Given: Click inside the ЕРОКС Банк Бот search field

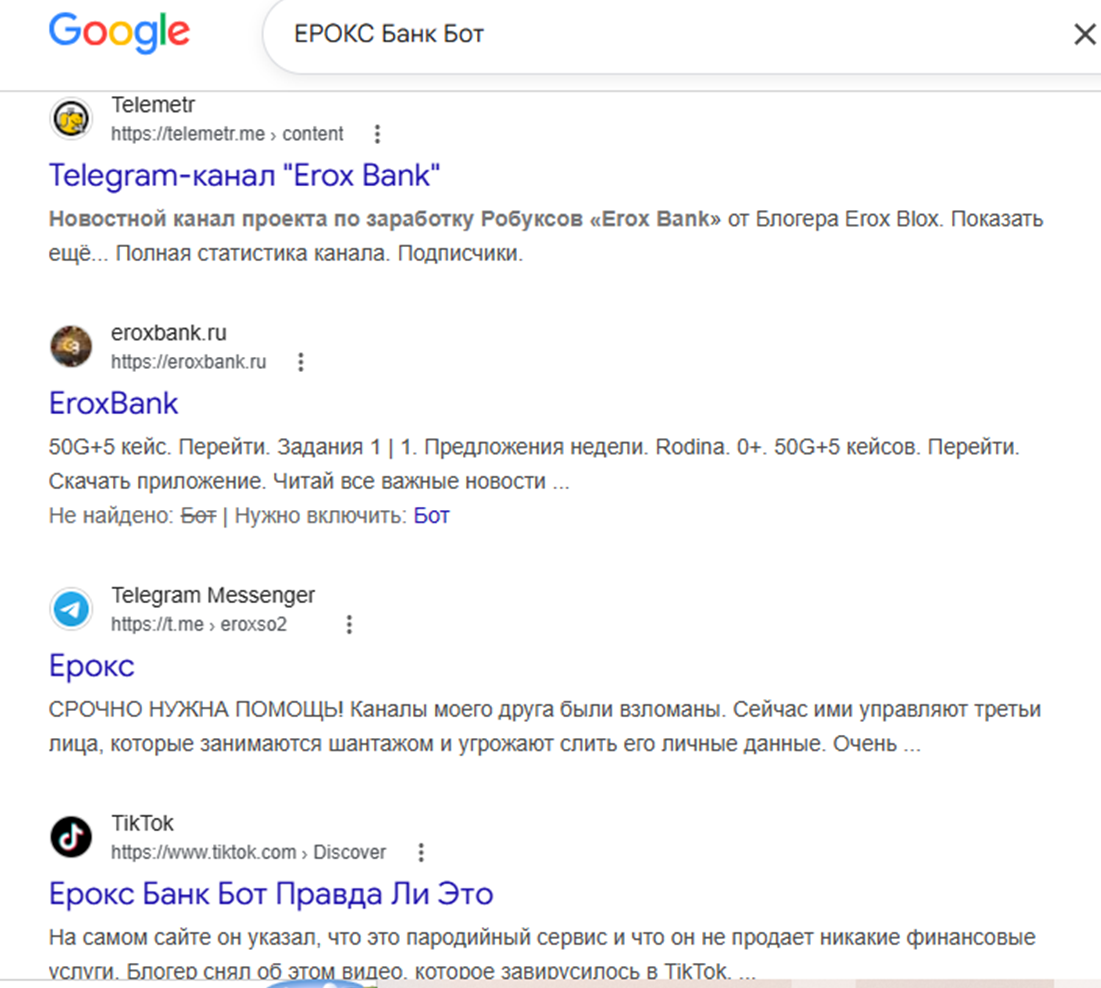Looking at the screenshot, I should click(x=674, y=34).
